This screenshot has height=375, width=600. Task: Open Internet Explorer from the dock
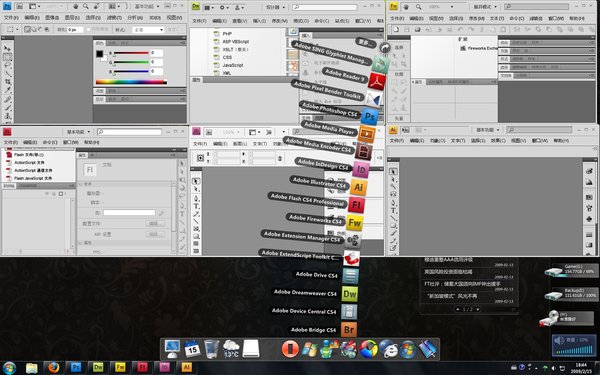point(388,349)
